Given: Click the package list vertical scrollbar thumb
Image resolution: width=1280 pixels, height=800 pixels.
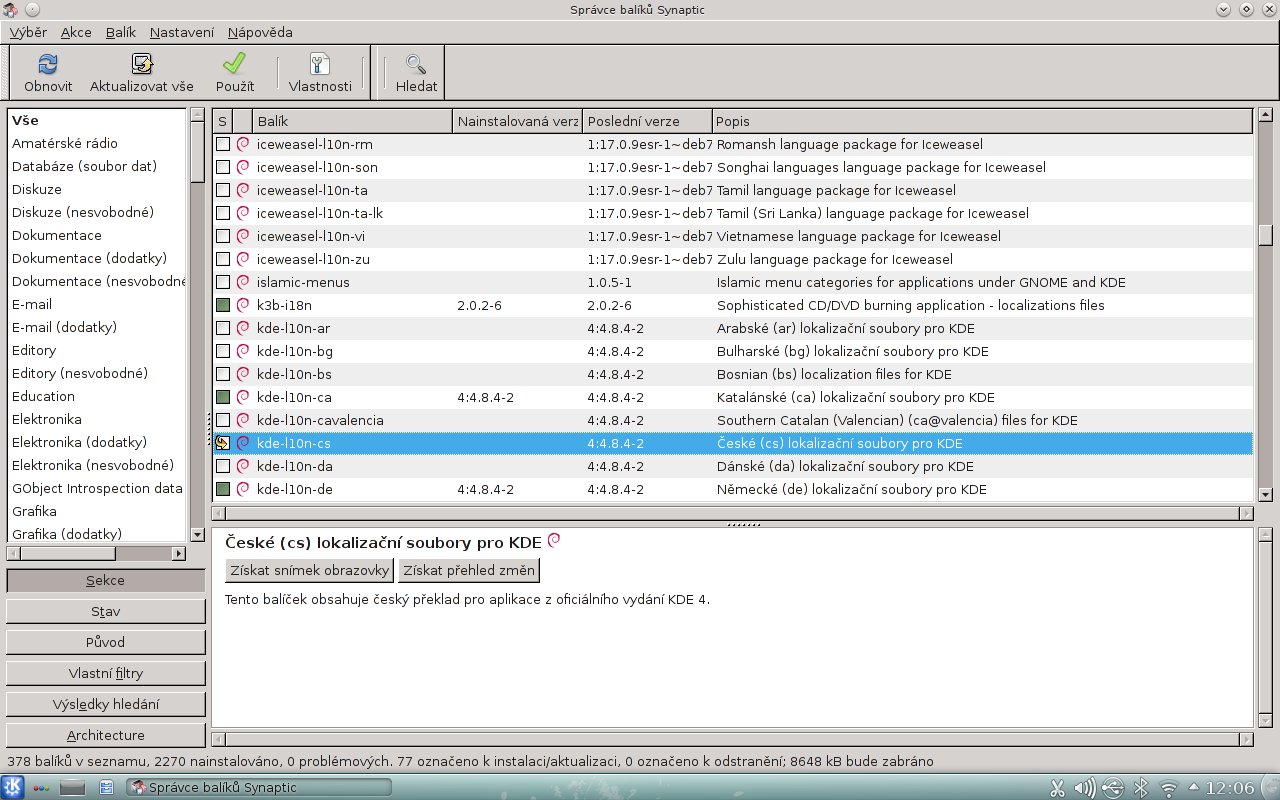Looking at the screenshot, I should point(1265,234).
